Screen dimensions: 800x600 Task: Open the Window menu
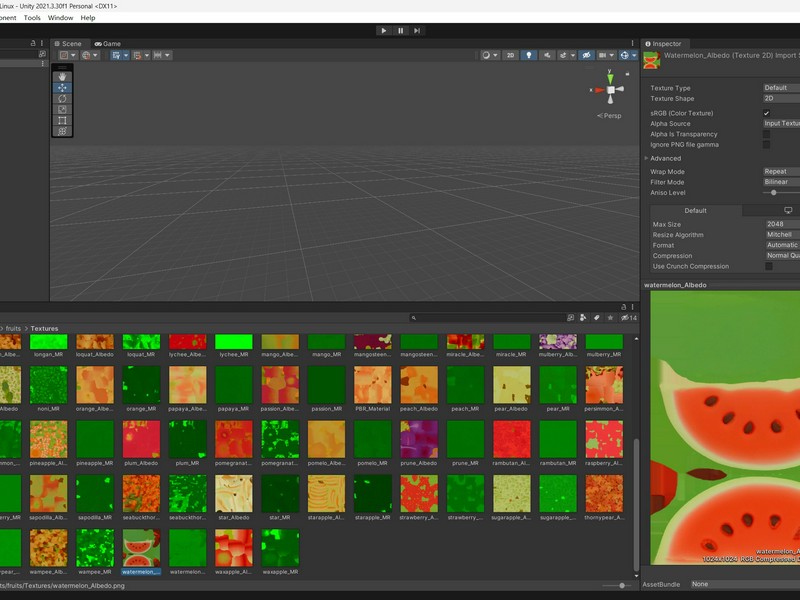(60, 17)
